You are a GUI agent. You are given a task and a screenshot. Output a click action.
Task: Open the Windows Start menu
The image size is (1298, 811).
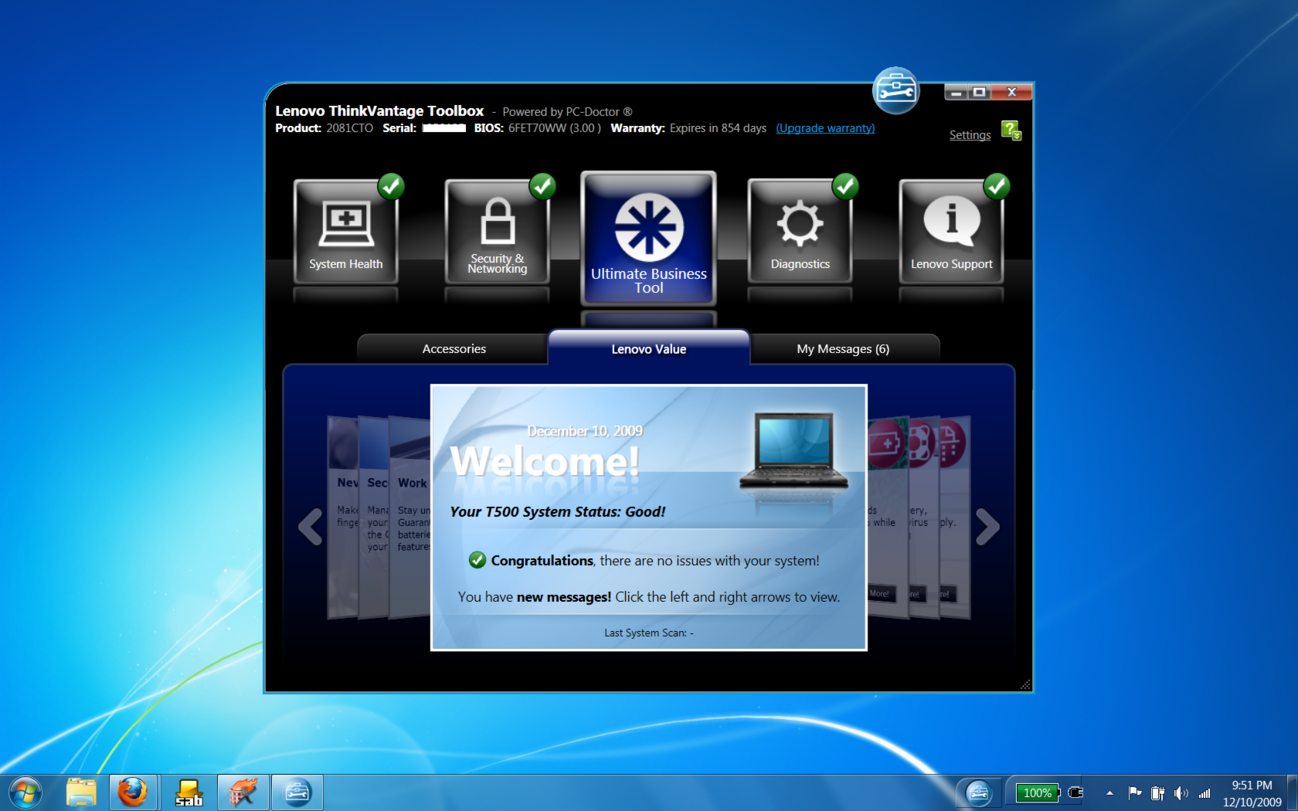(25, 793)
